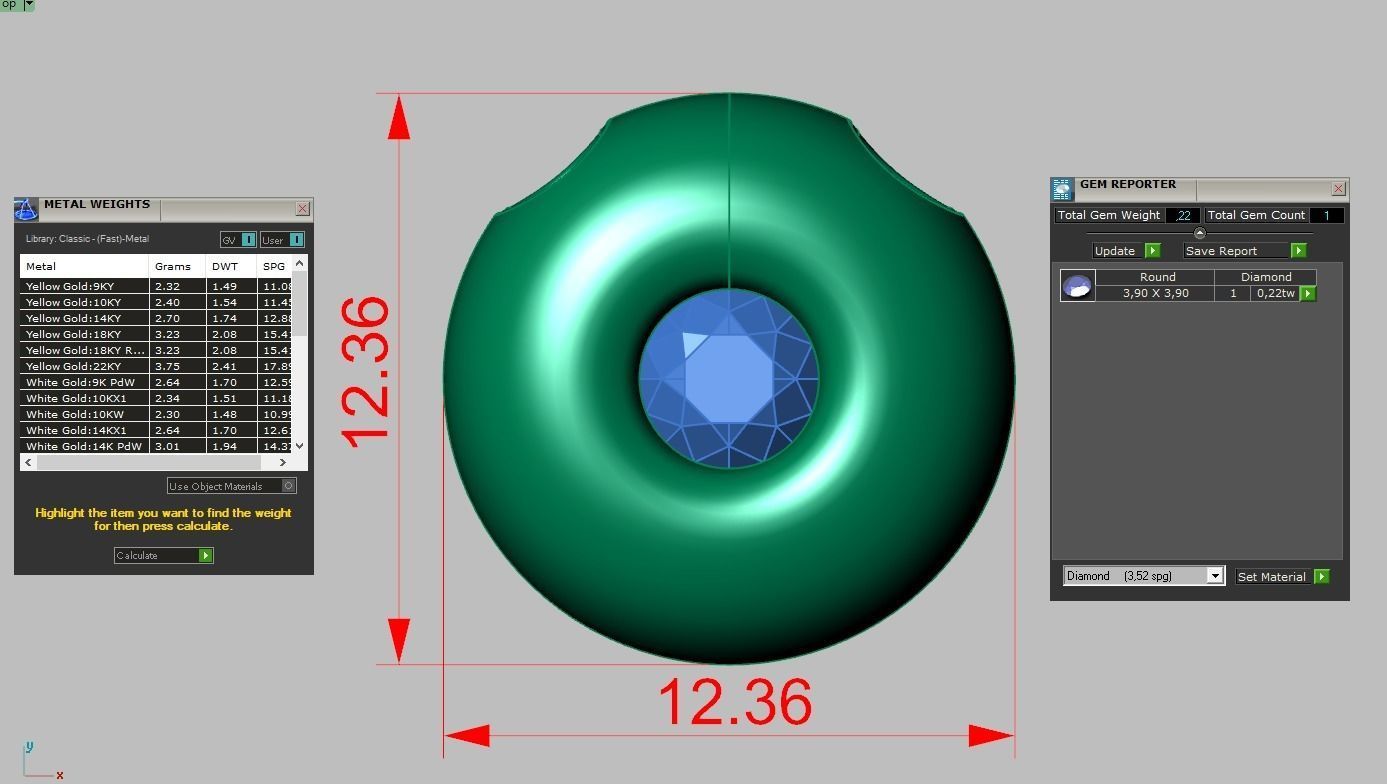Click the horizontal 12.36 dimension text
The image size is (1387, 784).
735,702
